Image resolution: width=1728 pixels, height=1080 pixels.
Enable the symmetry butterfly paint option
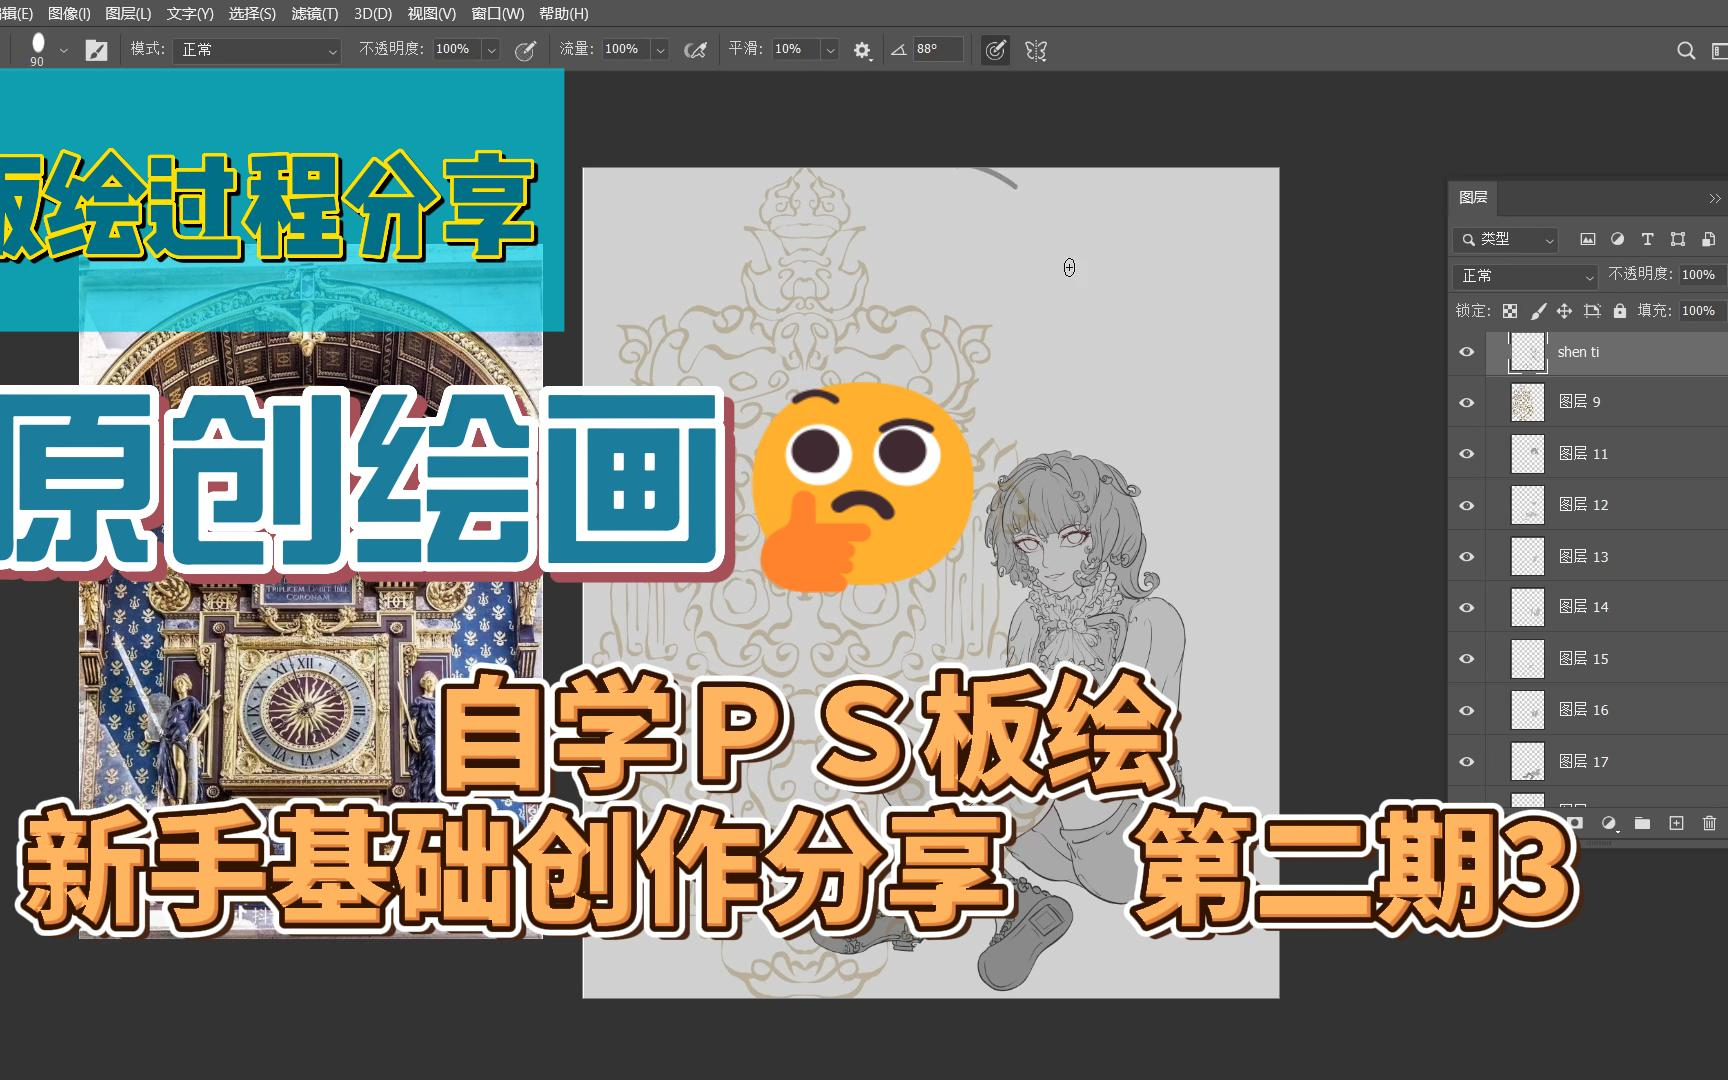[1036, 50]
